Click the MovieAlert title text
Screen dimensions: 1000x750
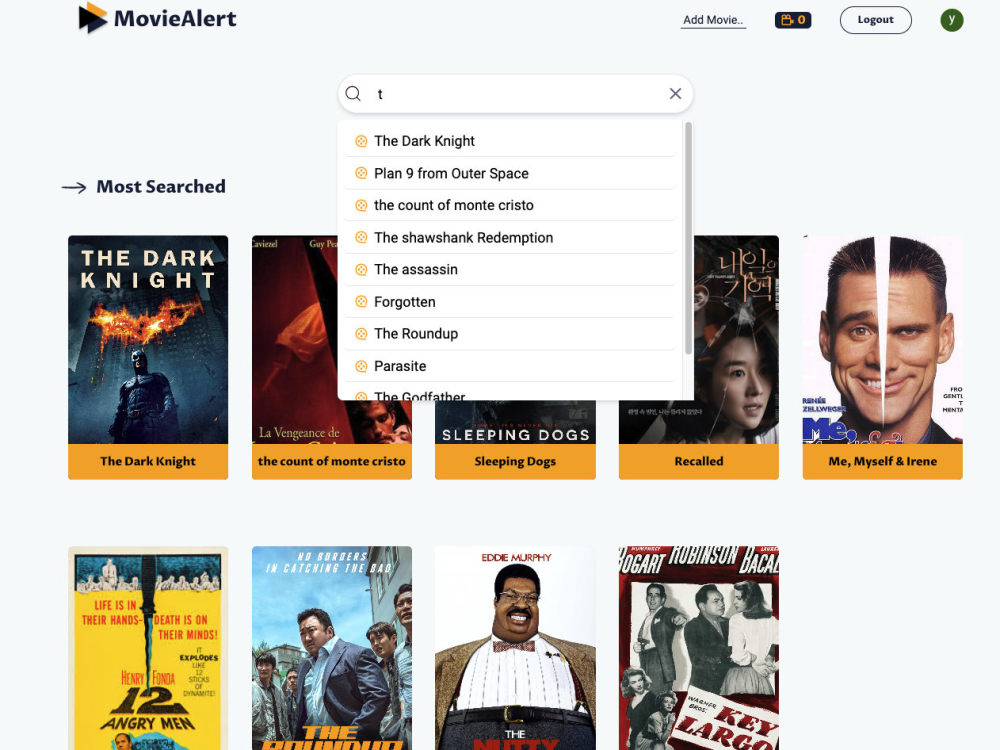click(x=175, y=18)
